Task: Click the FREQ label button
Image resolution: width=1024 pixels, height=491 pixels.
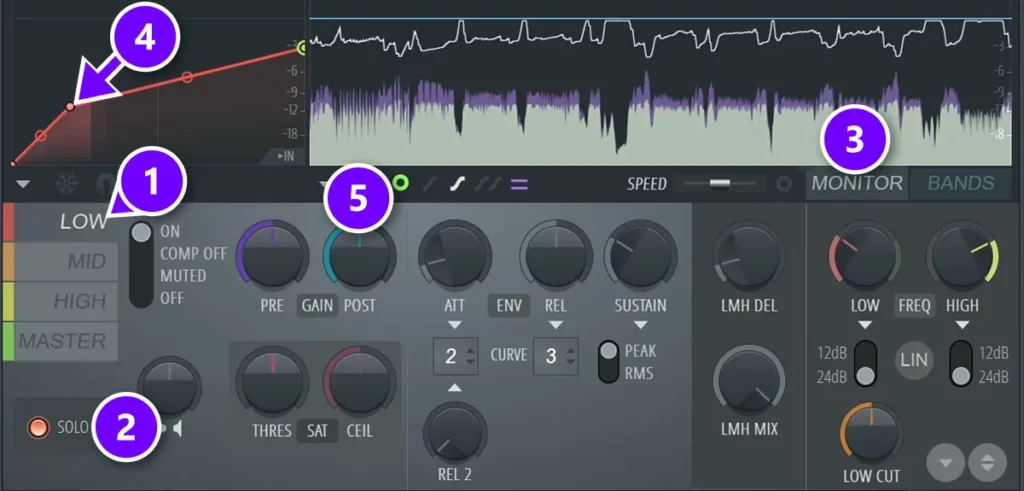Action: (914, 305)
